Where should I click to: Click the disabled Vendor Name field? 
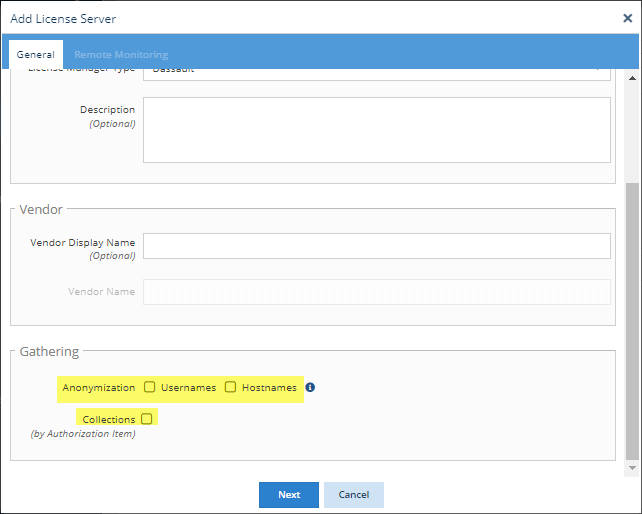tap(377, 292)
